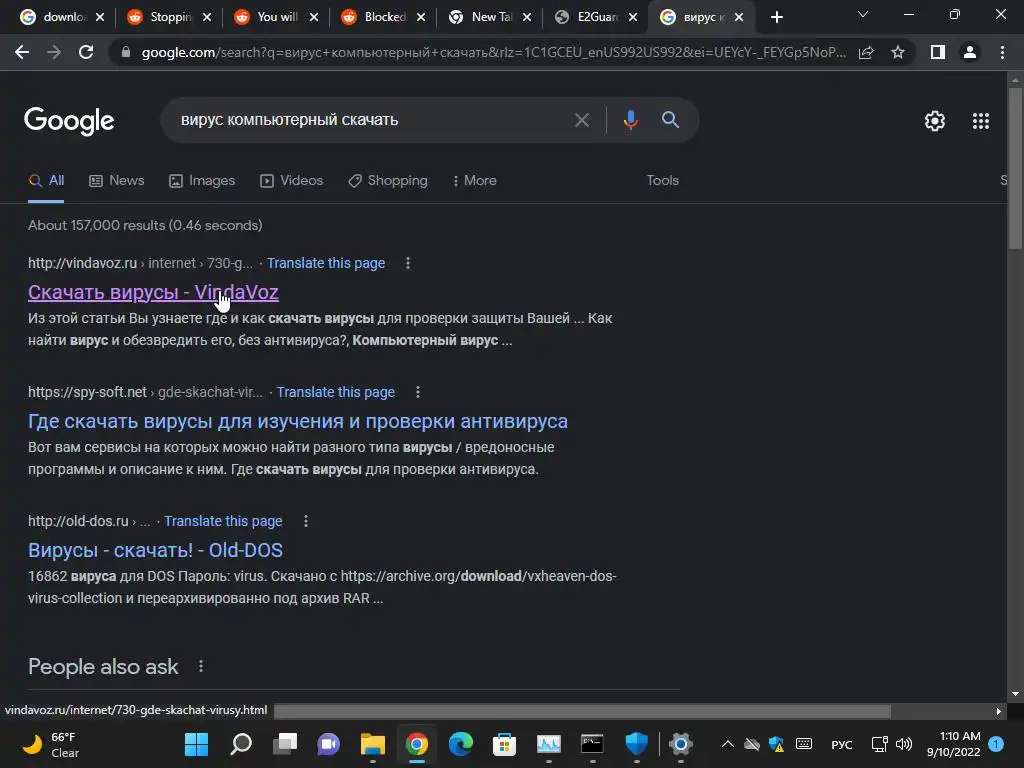Open the Command Prompt taskbar icon

[x=592, y=744]
